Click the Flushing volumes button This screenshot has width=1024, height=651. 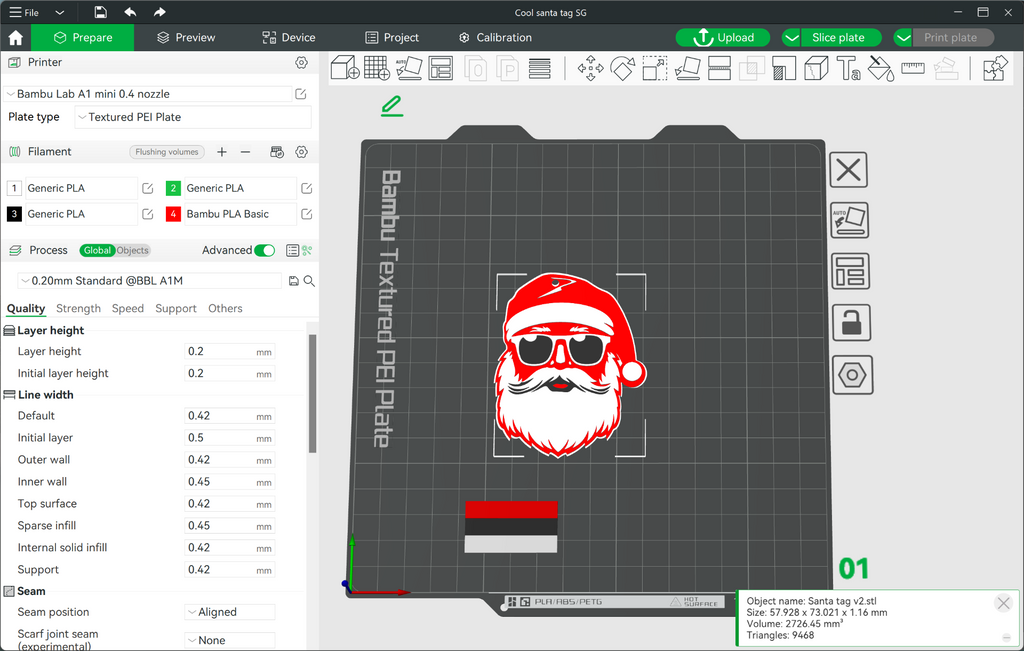[167, 152]
